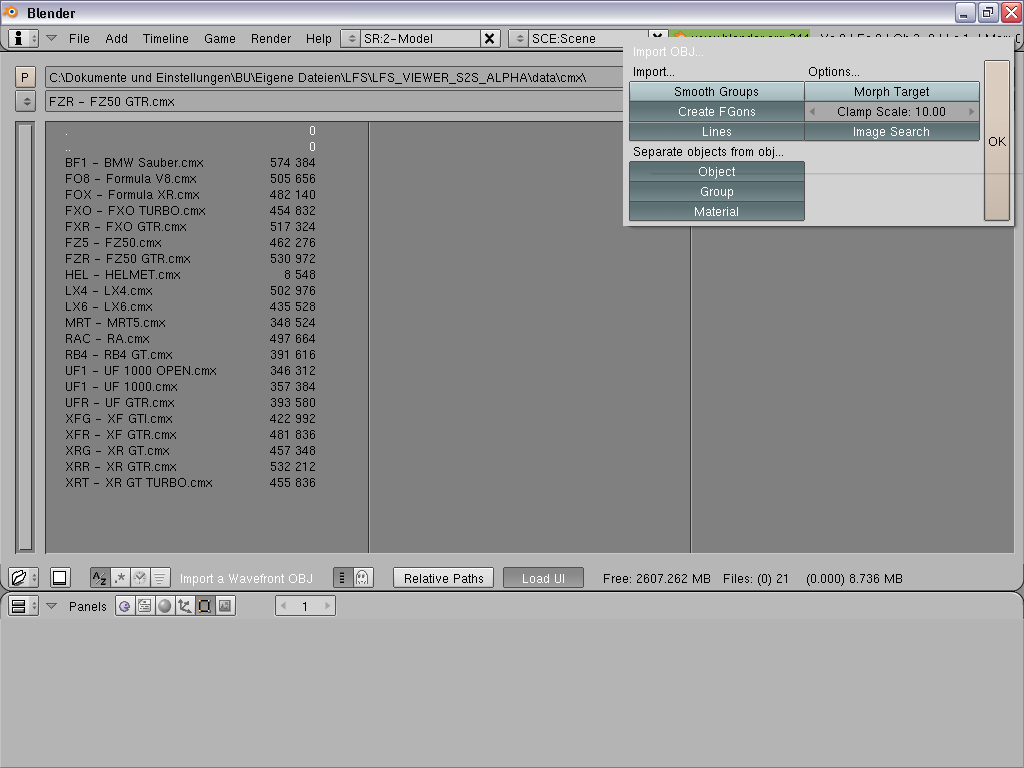Open the Editing context square icon

204,606
